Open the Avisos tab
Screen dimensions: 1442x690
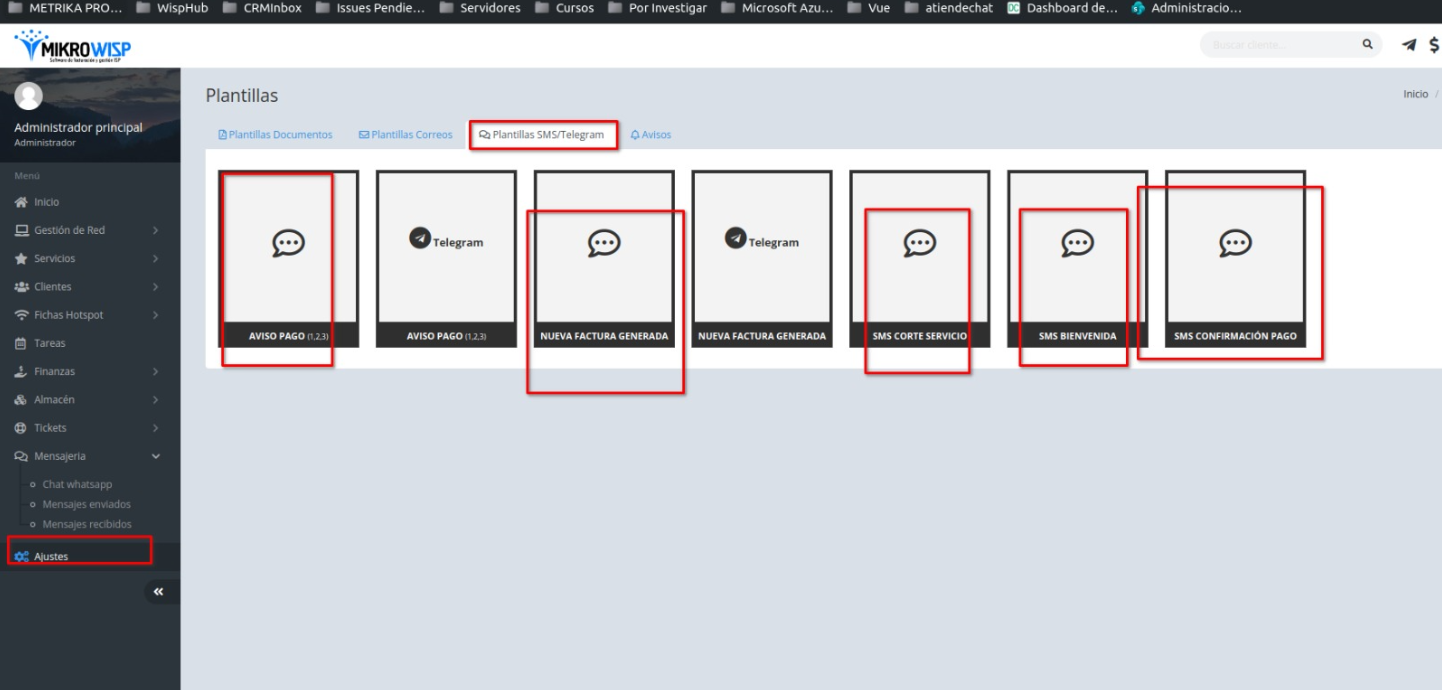click(x=651, y=135)
